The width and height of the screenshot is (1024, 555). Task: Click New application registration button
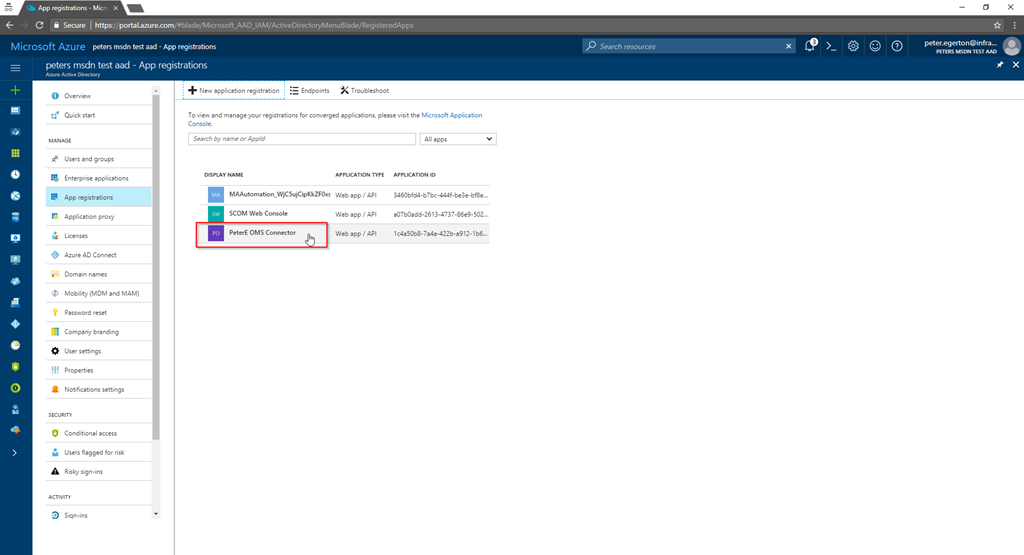click(234, 90)
